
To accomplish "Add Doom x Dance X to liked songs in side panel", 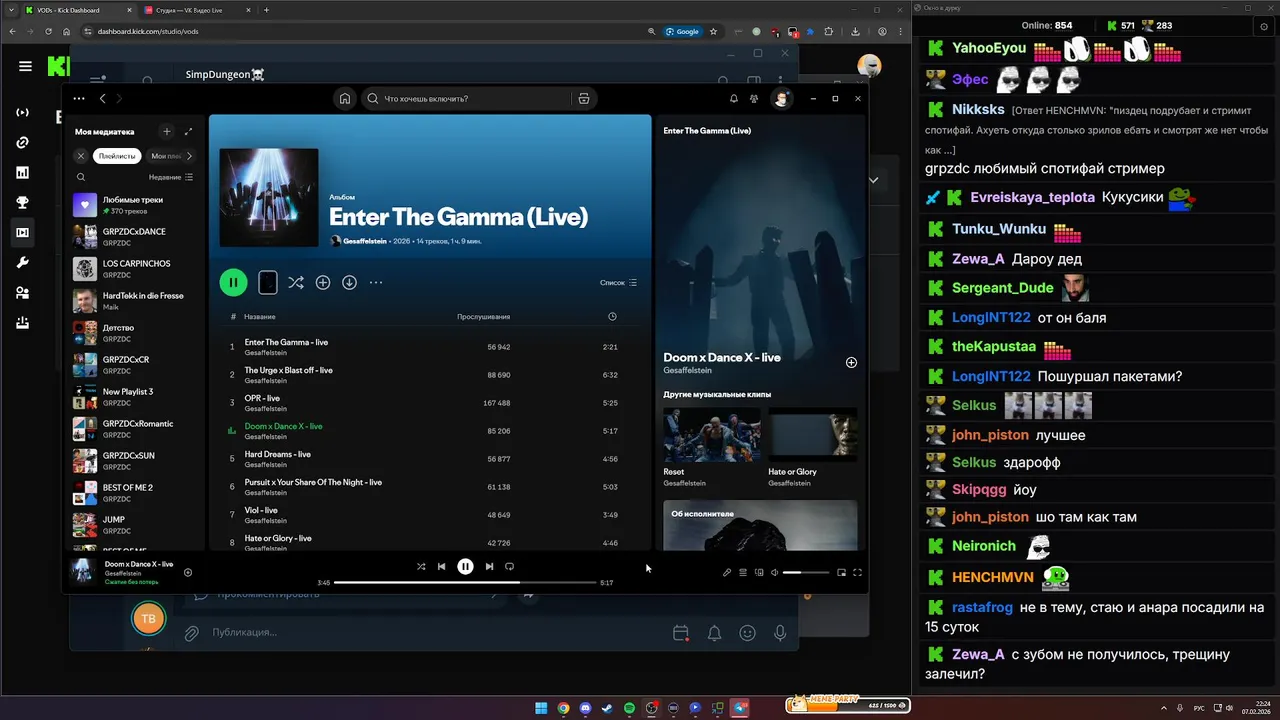I will click(851, 363).
